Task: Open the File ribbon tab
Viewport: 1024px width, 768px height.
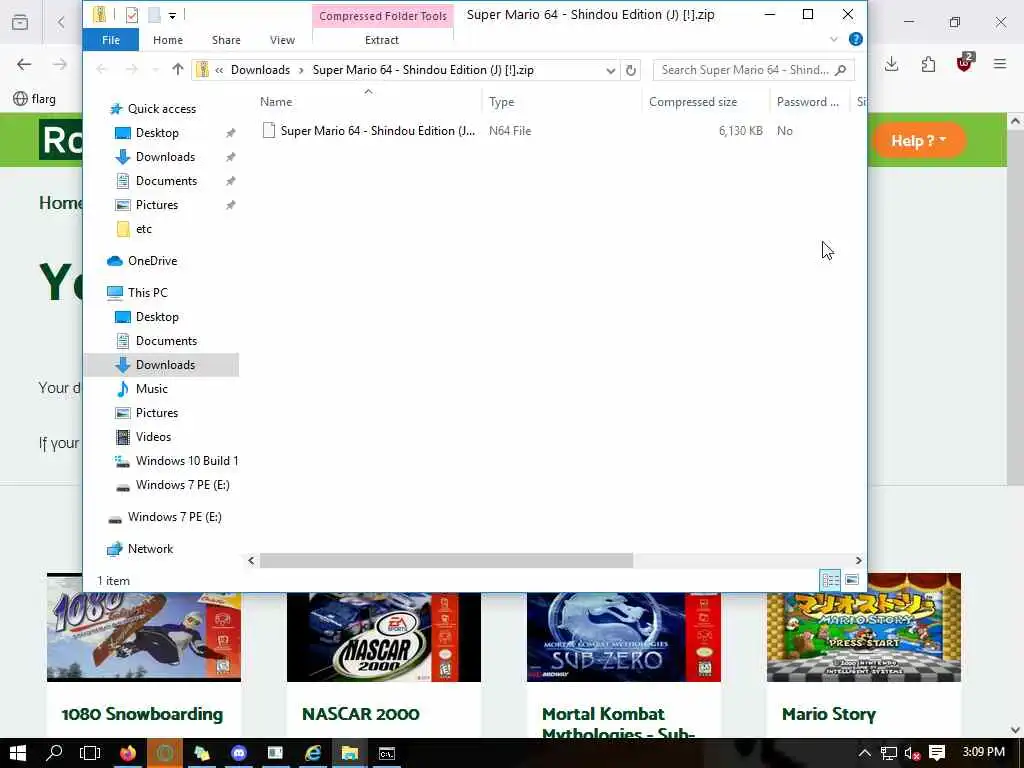Action: point(111,40)
